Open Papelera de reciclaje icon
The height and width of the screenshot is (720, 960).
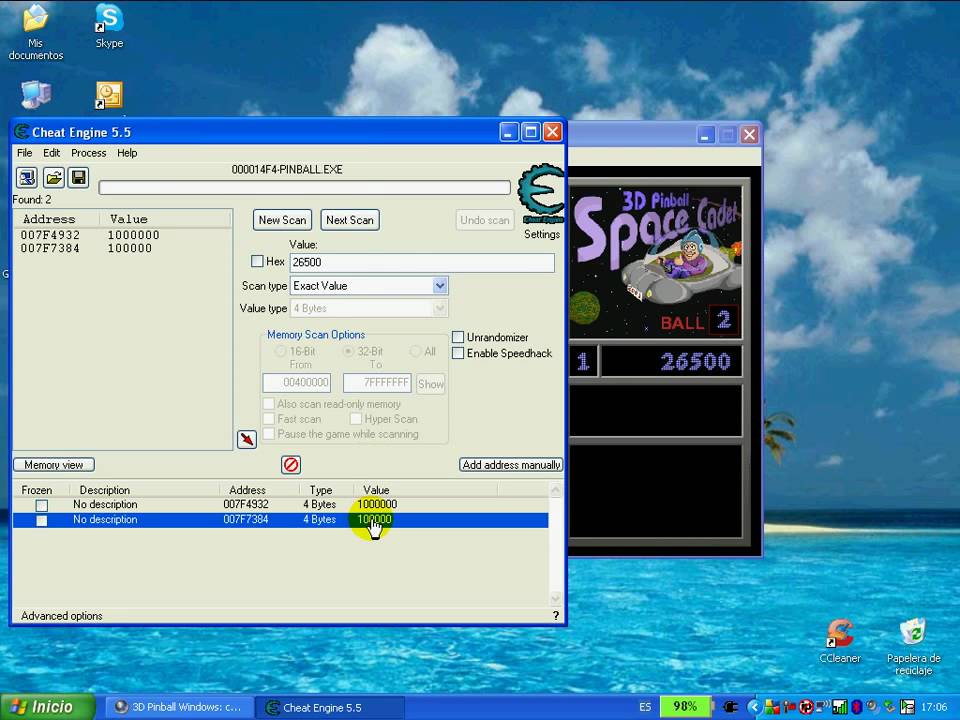[913, 647]
